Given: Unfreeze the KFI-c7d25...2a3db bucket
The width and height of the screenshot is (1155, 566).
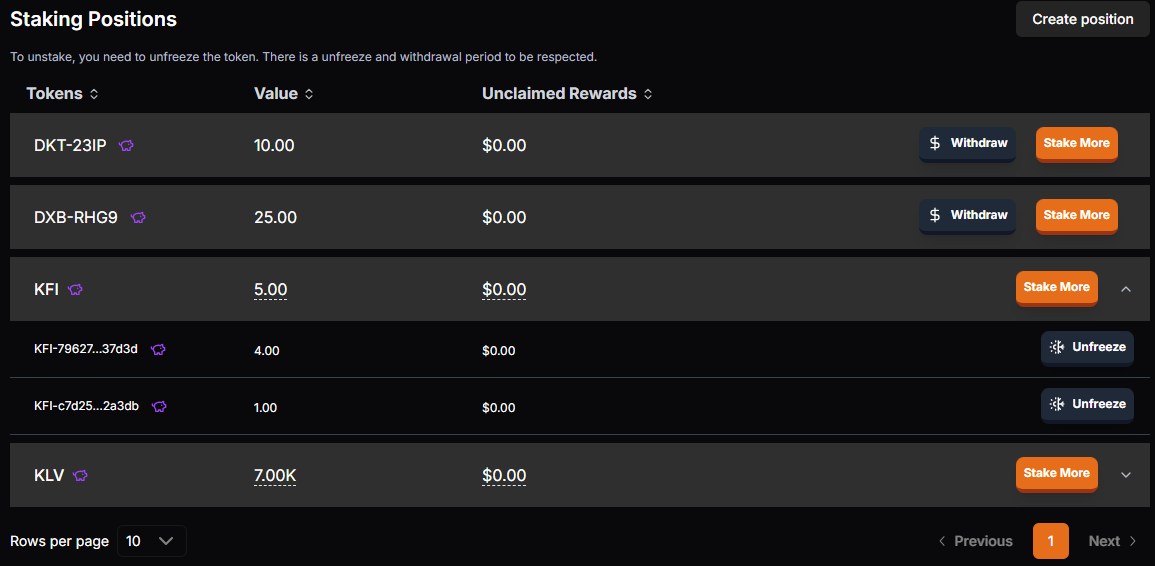Looking at the screenshot, I should pos(1087,405).
